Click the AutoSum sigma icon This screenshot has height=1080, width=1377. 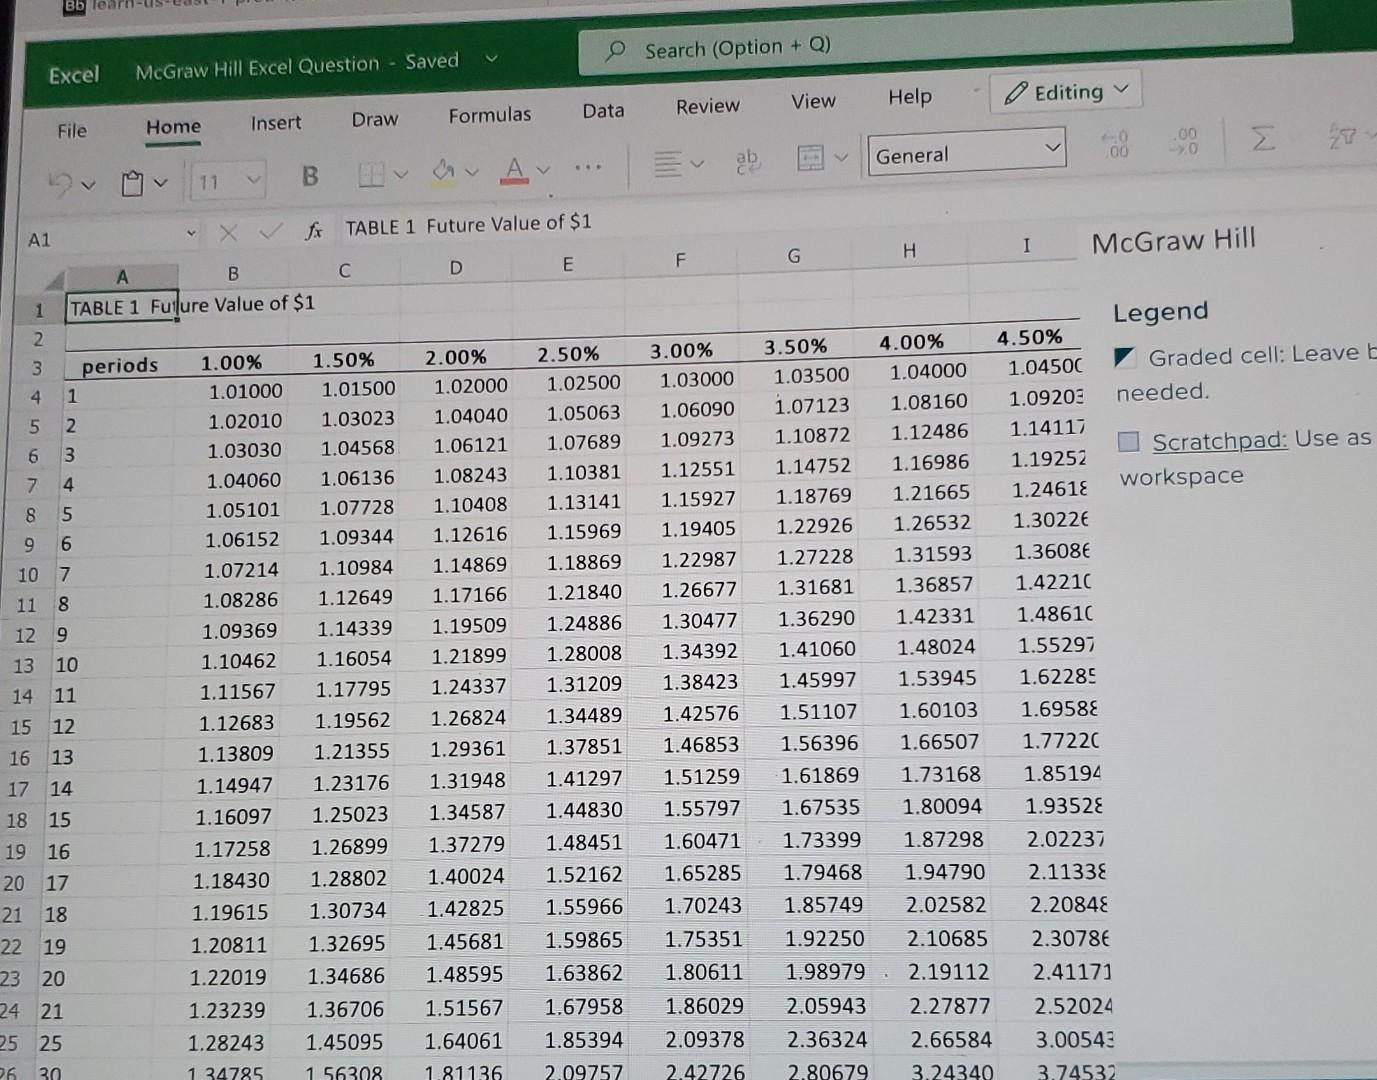click(x=1262, y=140)
